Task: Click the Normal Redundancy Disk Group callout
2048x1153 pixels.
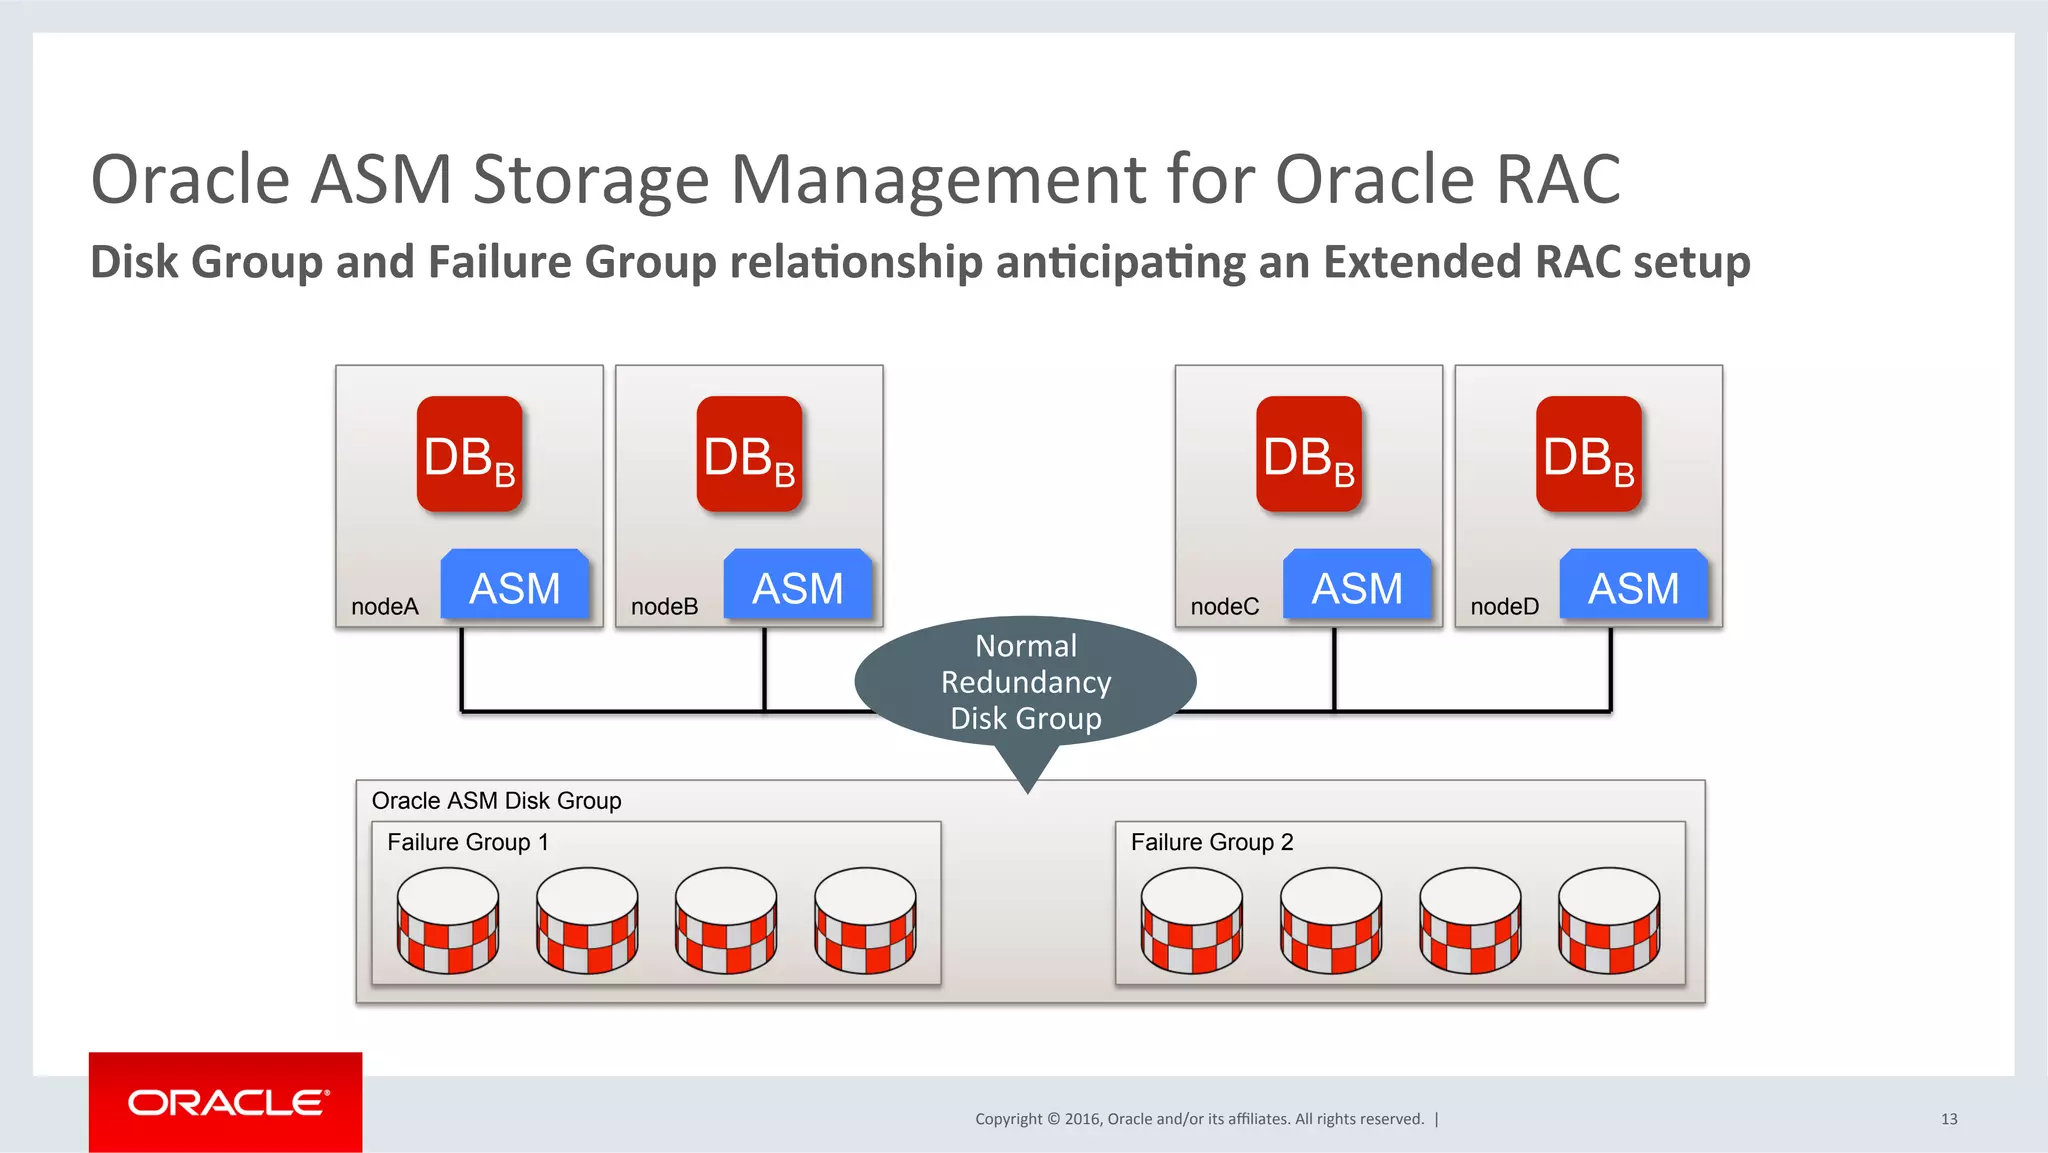Action: point(1025,682)
